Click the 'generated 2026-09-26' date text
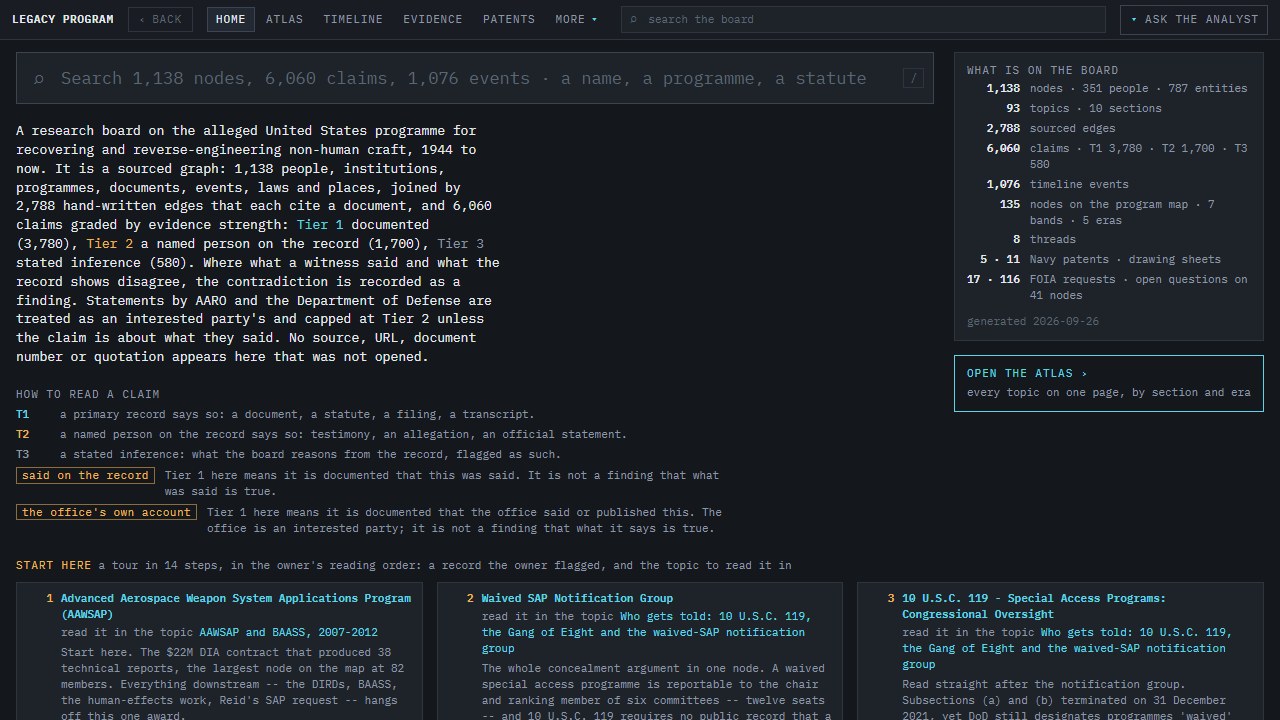Screen dimensions: 1280x720 [1033, 321]
